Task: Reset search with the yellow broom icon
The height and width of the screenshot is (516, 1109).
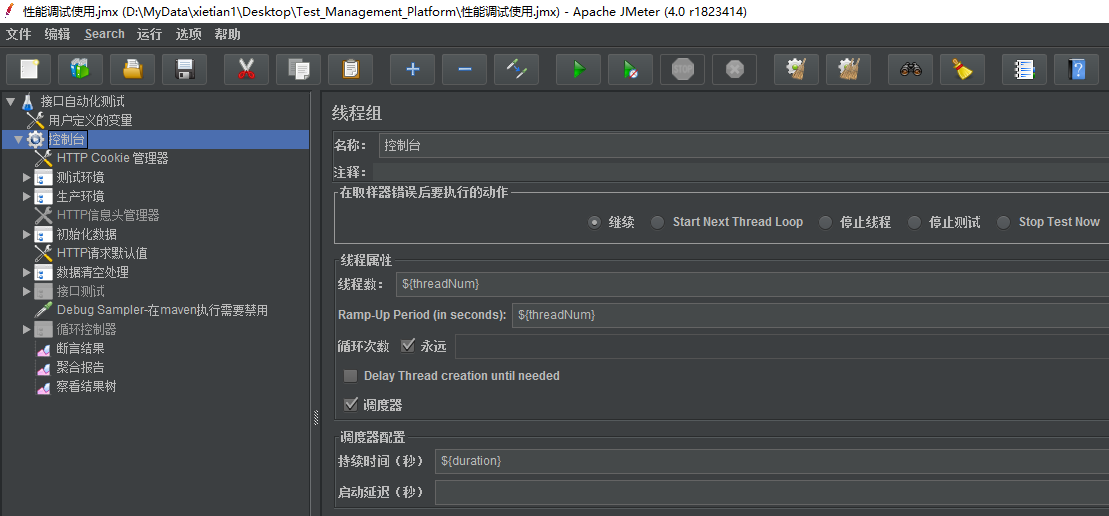Action: click(963, 69)
